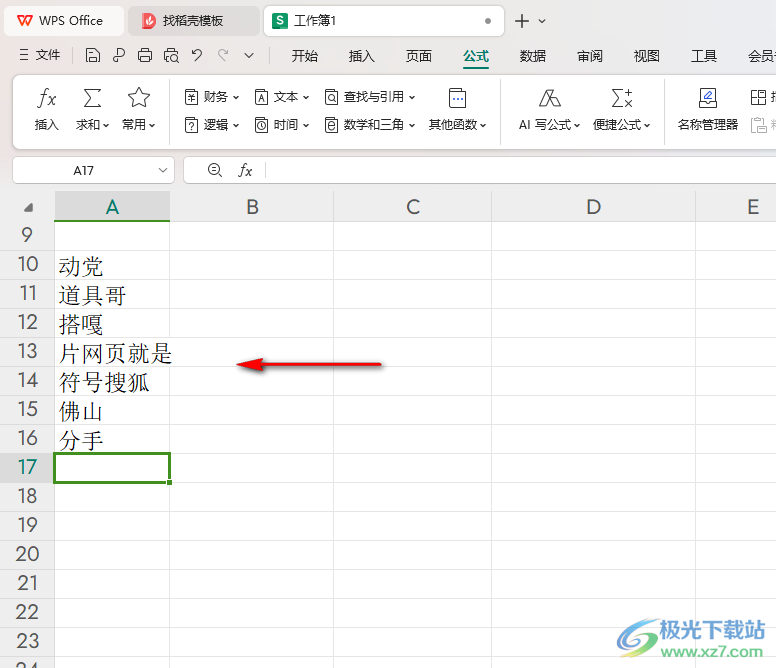This screenshot has width=776, height=668.
Task: Click the zoom magnifier icon in formula bar
Action: point(215,170)
